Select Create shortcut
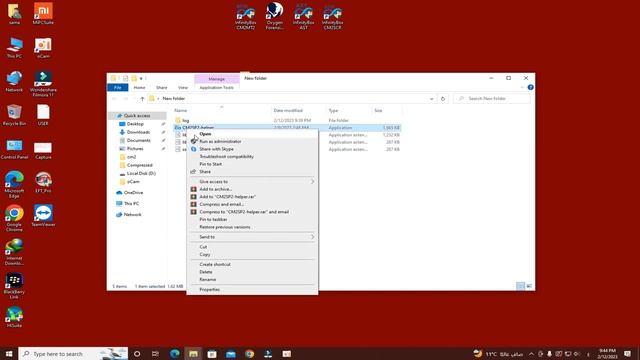 (x=215, y=264)
